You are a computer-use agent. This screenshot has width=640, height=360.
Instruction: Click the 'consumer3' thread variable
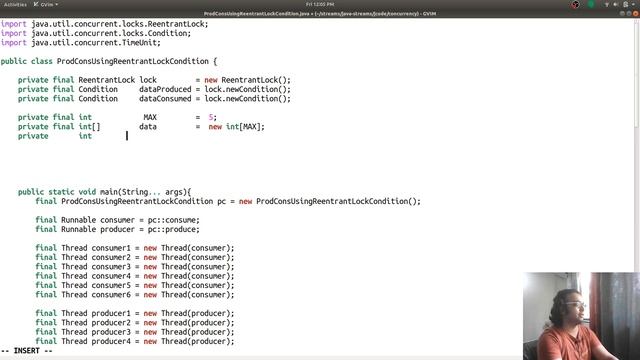(x=111, y=267)
